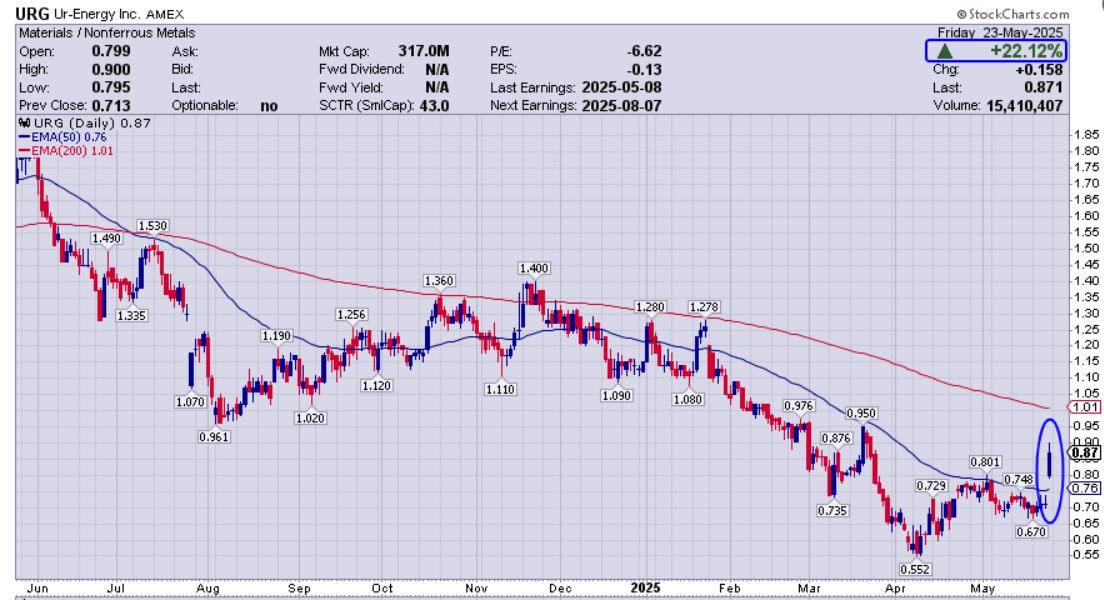Click the 0.748 price label
The height and width of the screenshot is (600, 1104).
pos(1018,480)
